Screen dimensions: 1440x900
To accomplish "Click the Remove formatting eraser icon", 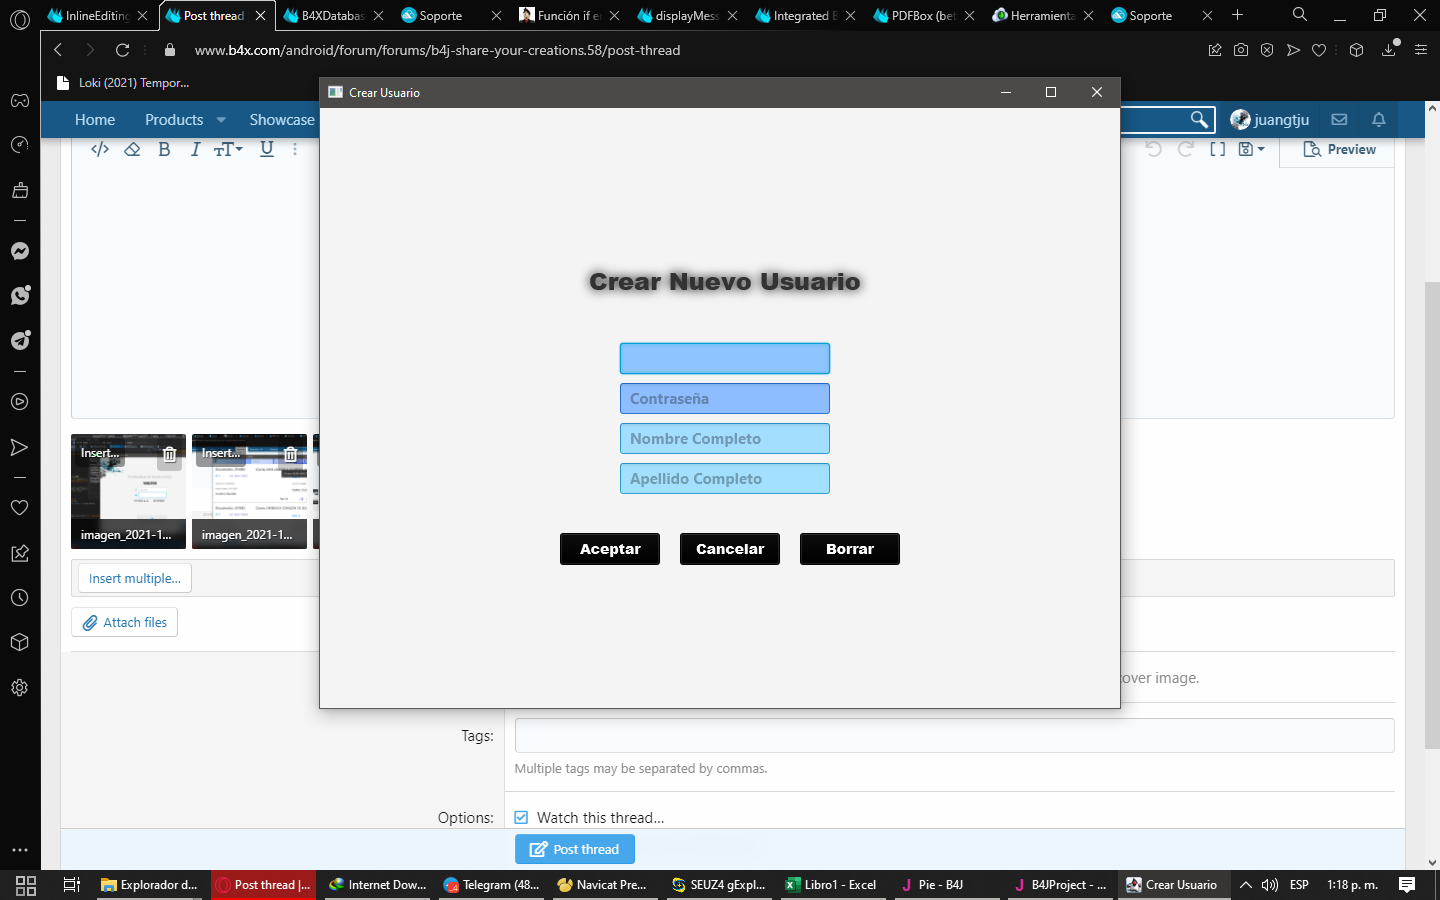I will (132, 149).
